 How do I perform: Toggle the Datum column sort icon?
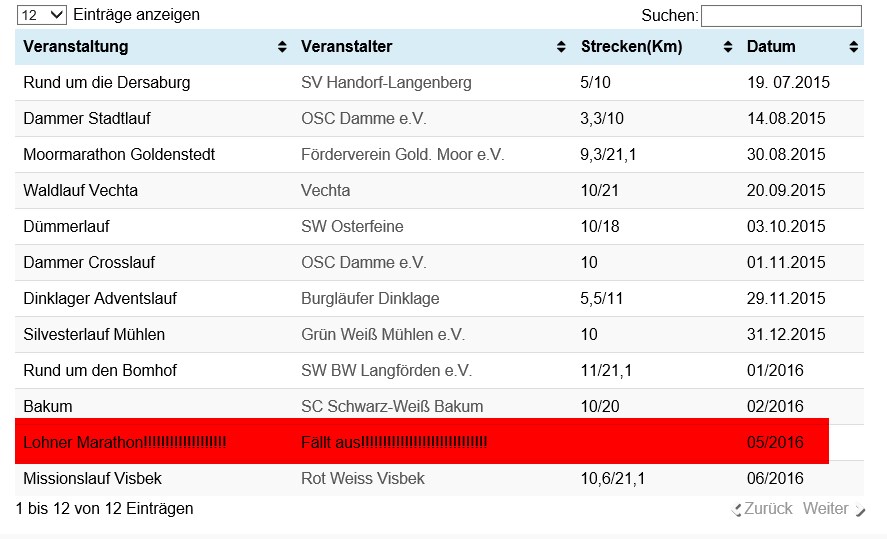click(x=854, y=47)
